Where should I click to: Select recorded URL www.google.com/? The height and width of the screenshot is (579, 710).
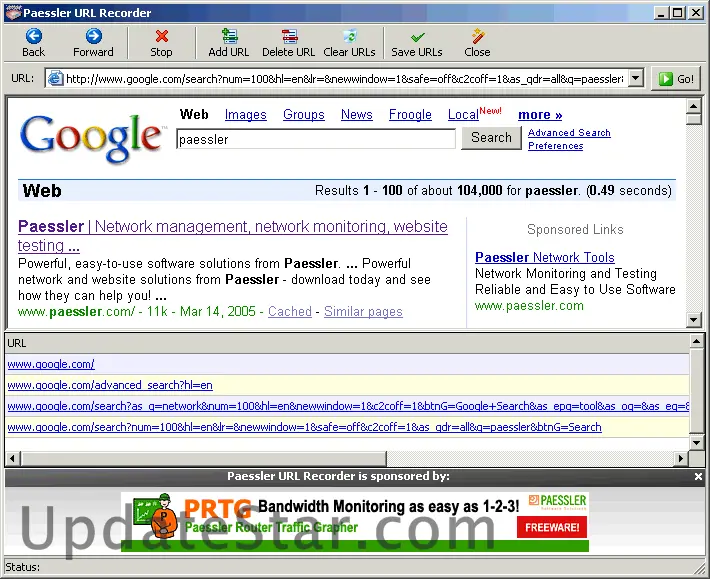pyautogui.click(x=51, y=364)
